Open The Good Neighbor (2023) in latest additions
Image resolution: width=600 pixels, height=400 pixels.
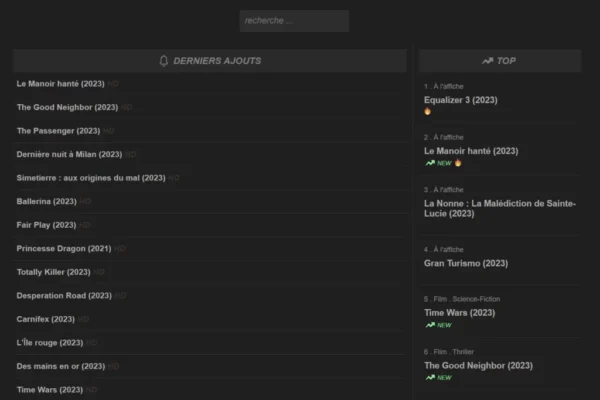[67, 108]
